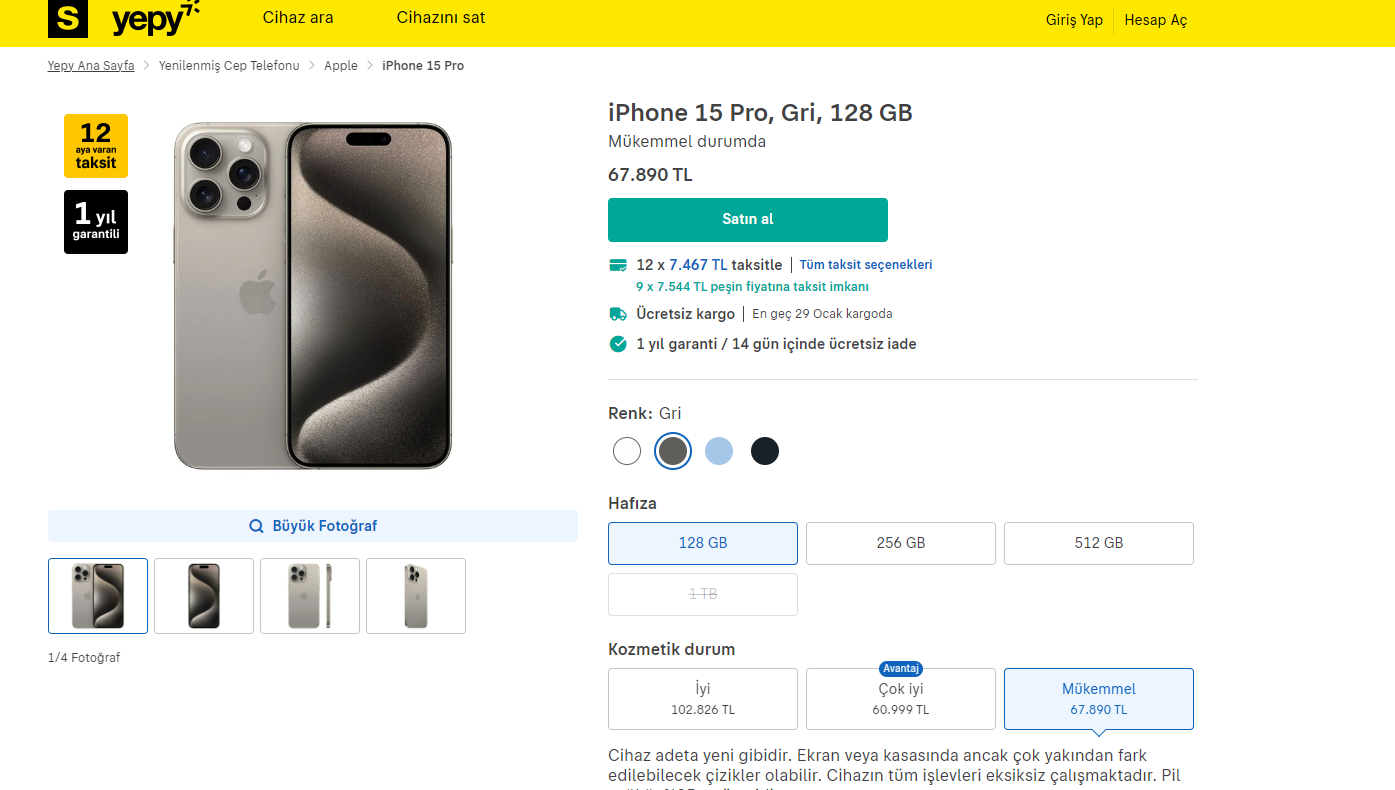The height and width of the screenshot is (790, 1395).
Task: Click the warranty checkmark icon
Action: 618,344
